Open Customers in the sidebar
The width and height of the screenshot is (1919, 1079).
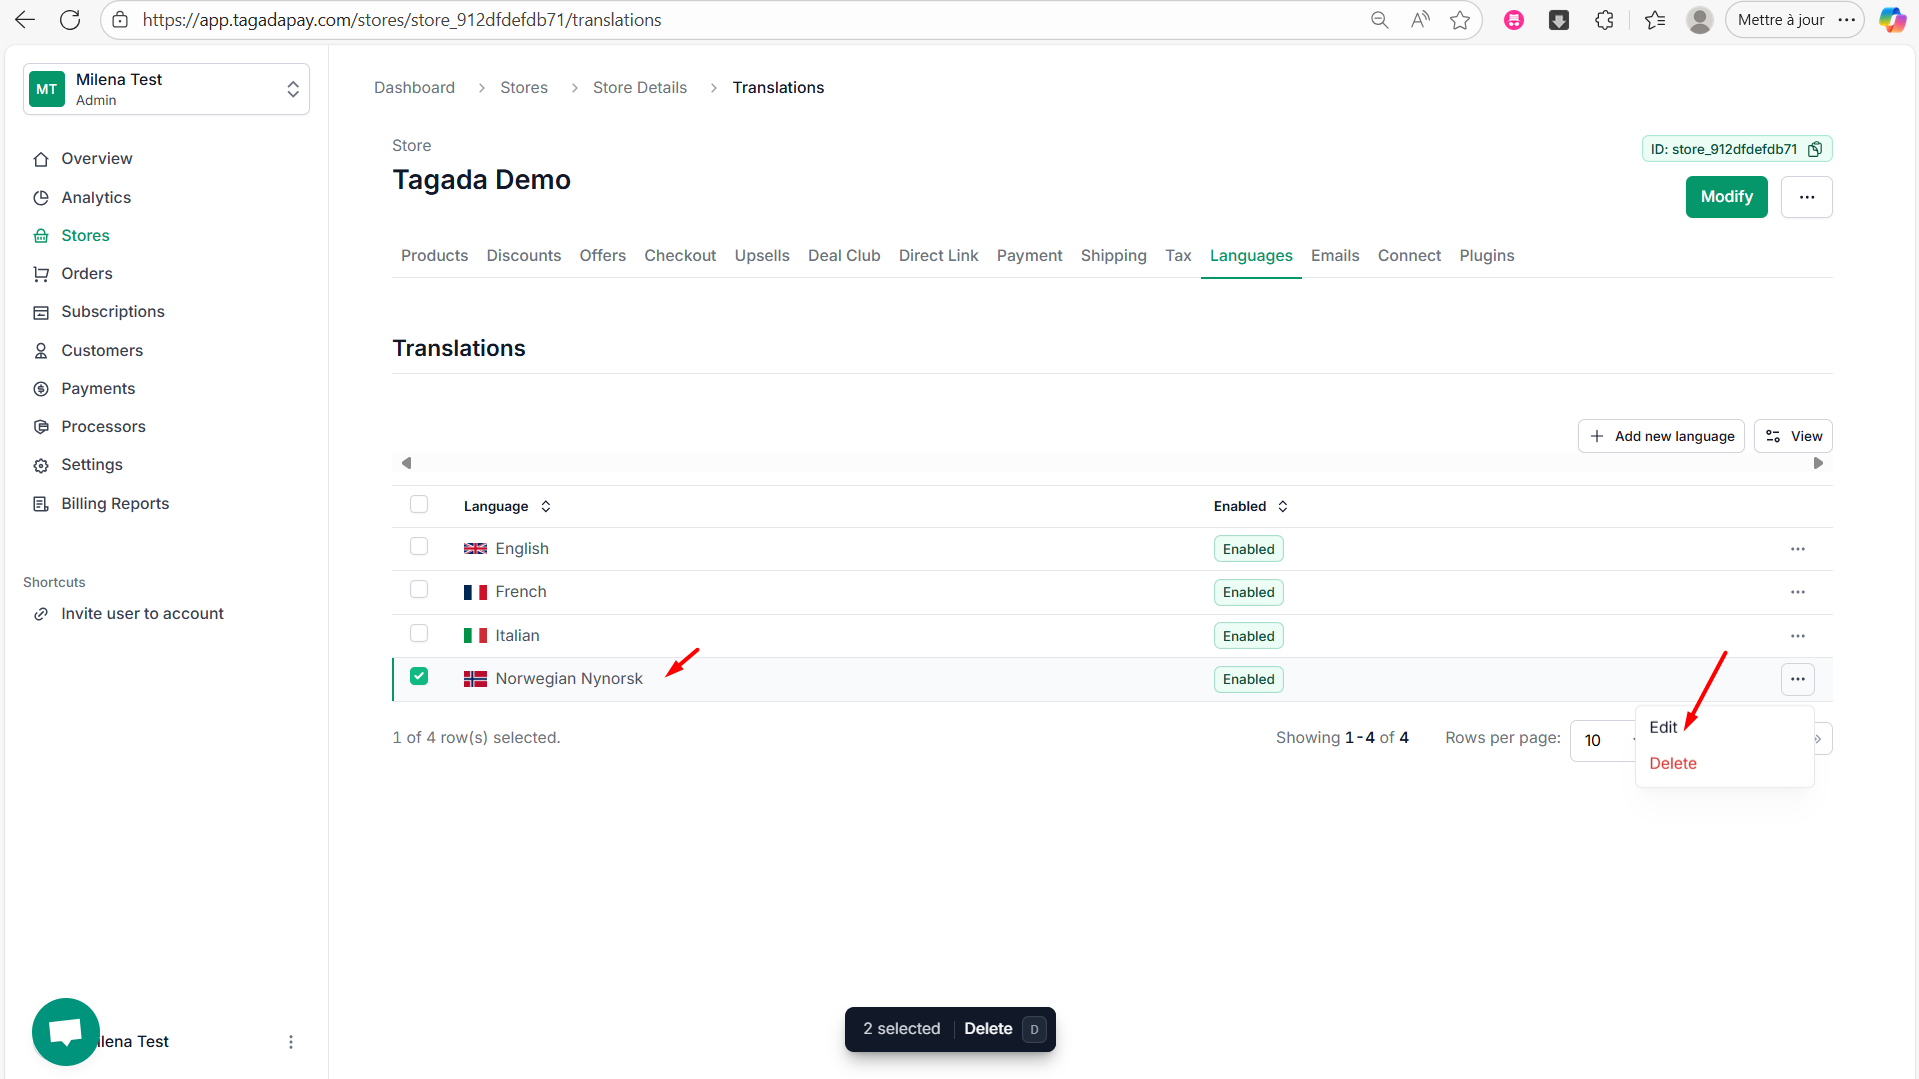(x=102, y=351)
